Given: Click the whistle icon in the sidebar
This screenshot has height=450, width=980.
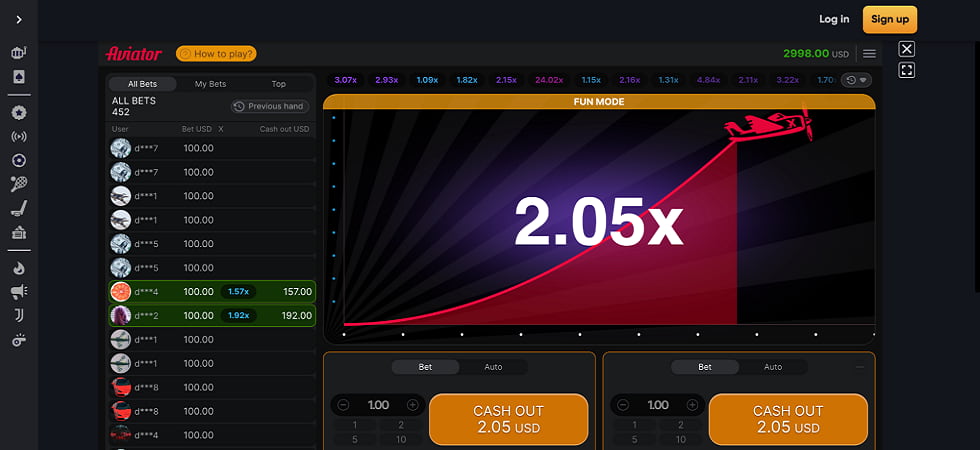Looking at the screenshot, I should (19, 340).
